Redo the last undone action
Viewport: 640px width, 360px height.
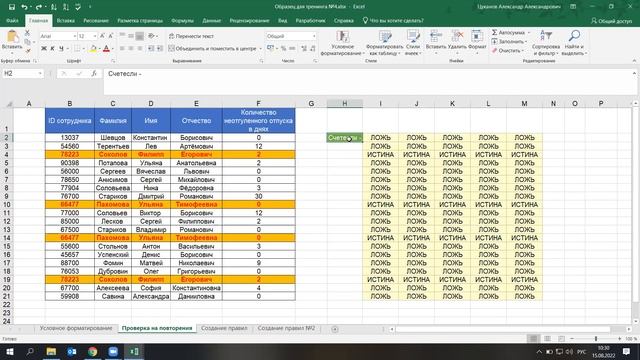(38, 7)
